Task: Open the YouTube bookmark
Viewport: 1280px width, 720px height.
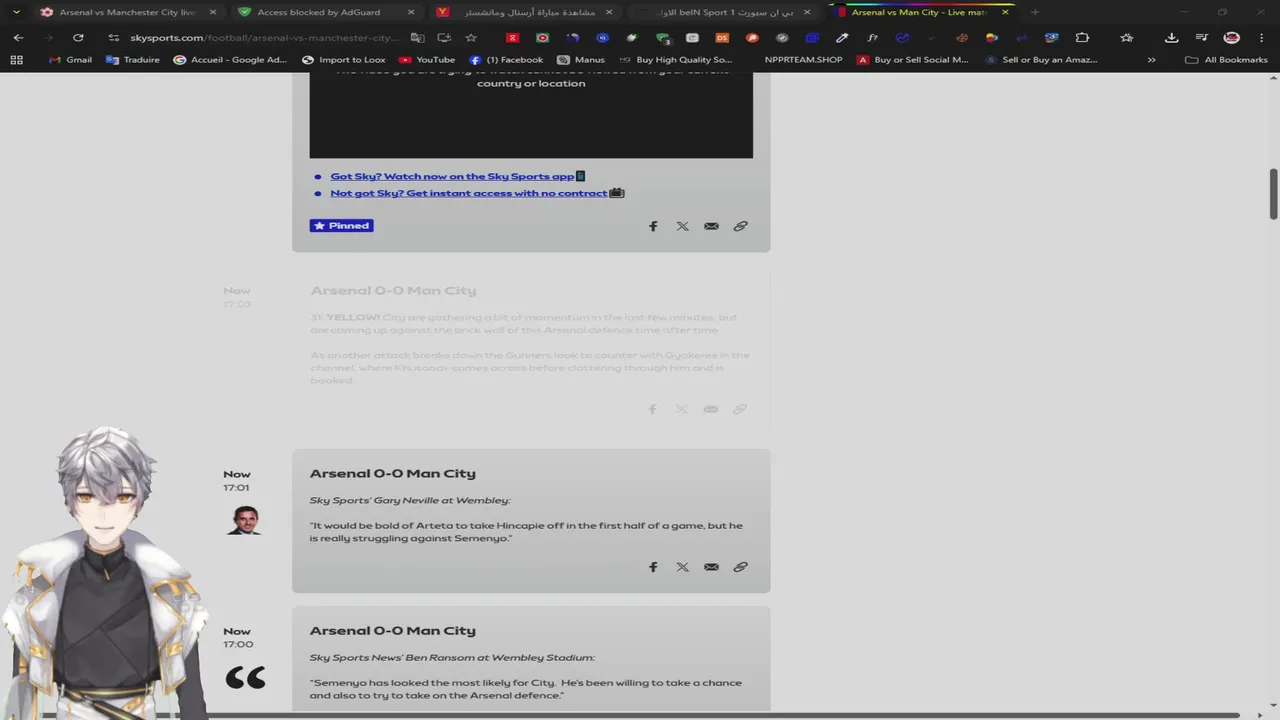Action: click(x=426, y=60)
